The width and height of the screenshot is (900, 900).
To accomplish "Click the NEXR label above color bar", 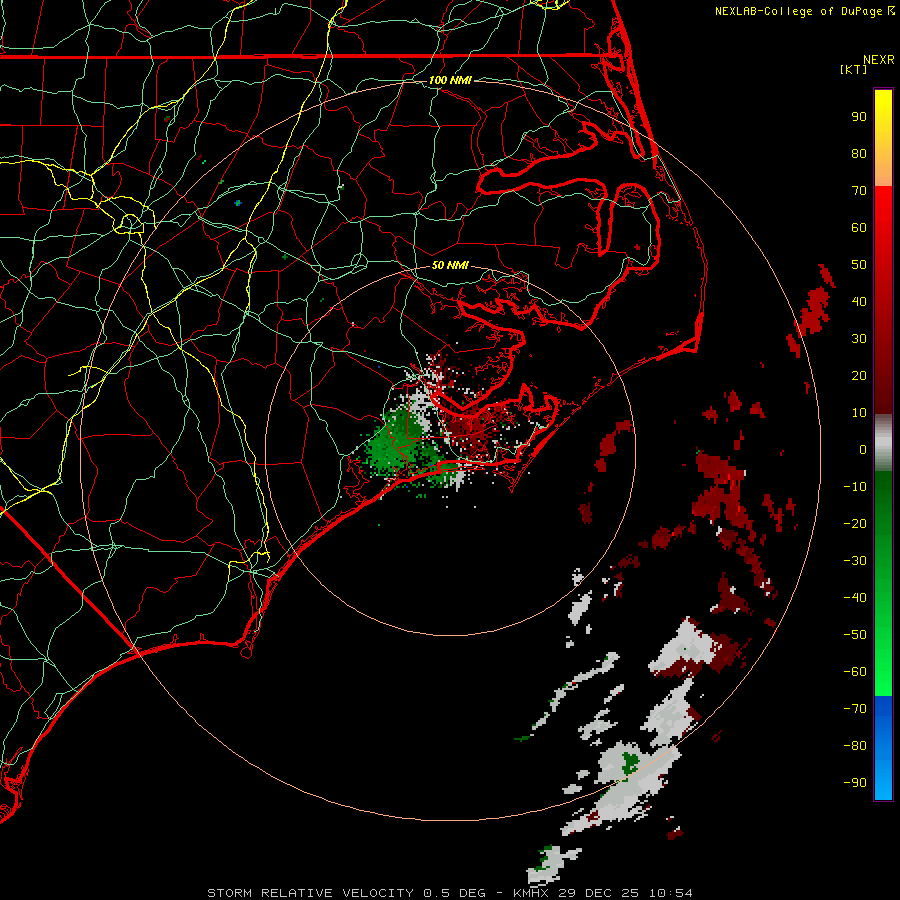I will click(x=878, y=60).
